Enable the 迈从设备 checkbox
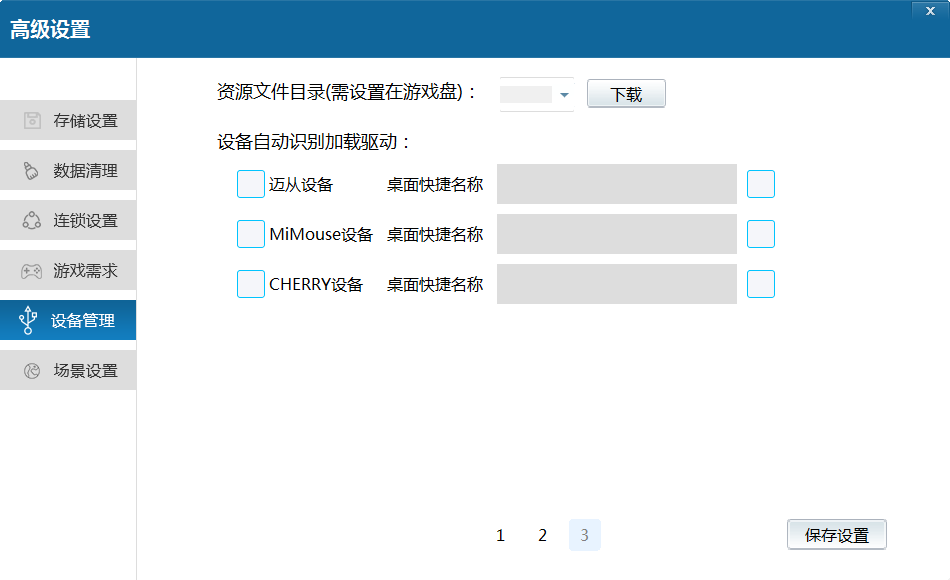 tap(250, 184)
